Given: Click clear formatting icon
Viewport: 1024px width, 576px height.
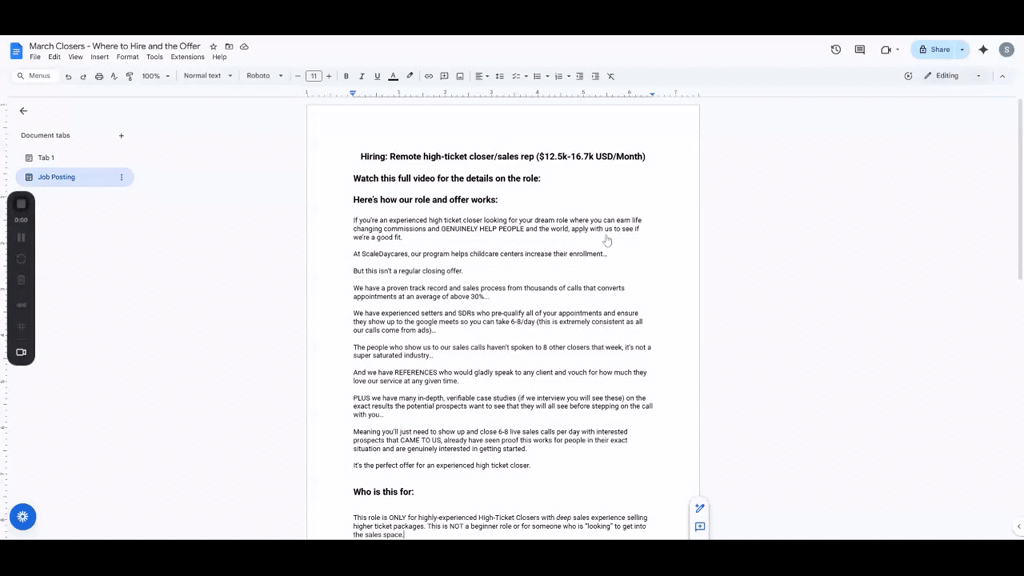Looking at the screenshot, I should (x=611, y=76).
